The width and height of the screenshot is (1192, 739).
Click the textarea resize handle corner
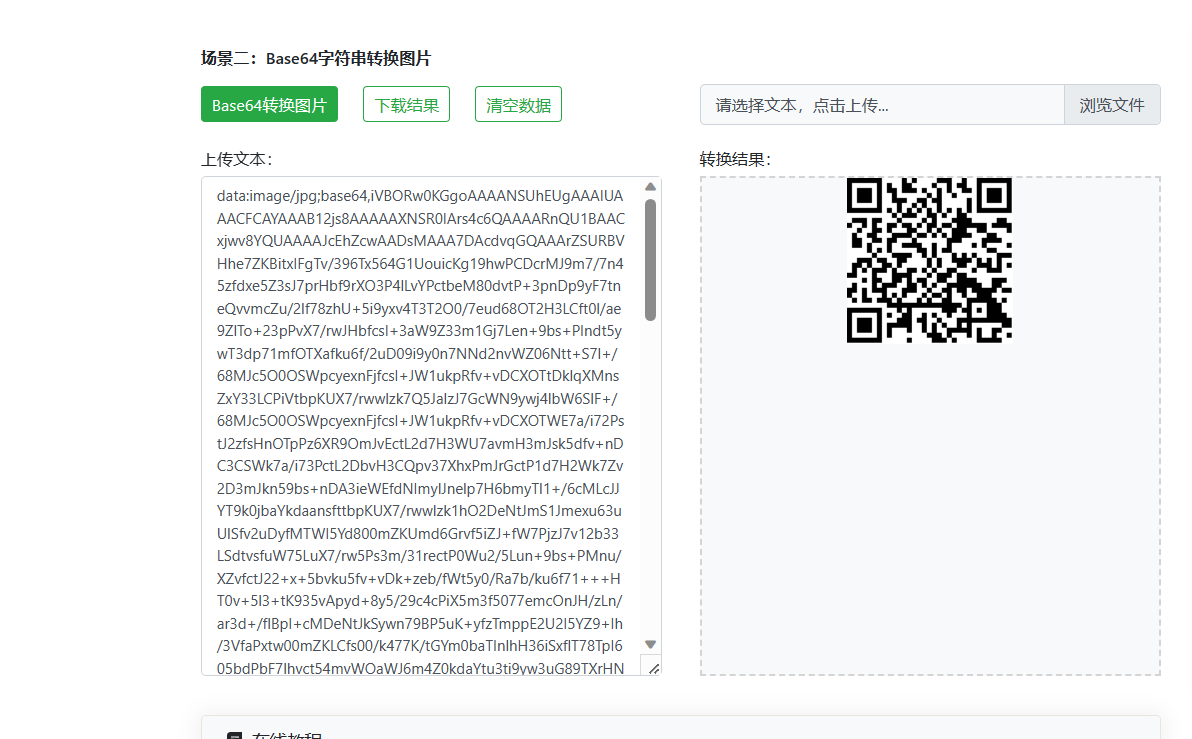[x=654, y=668]
